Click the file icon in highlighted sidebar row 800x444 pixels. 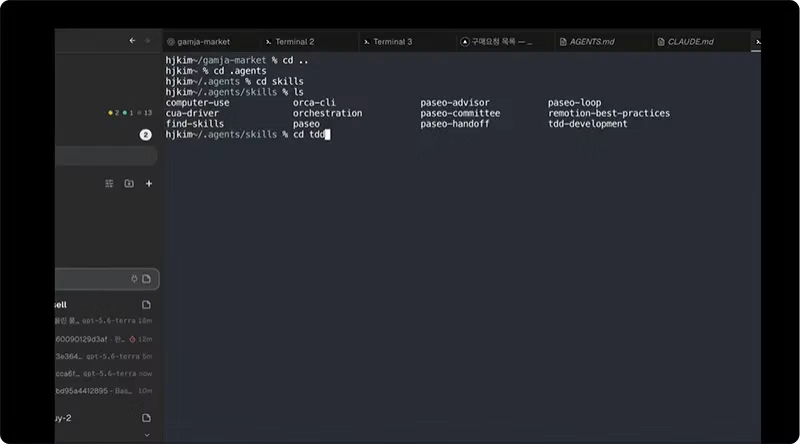[146, 279]
